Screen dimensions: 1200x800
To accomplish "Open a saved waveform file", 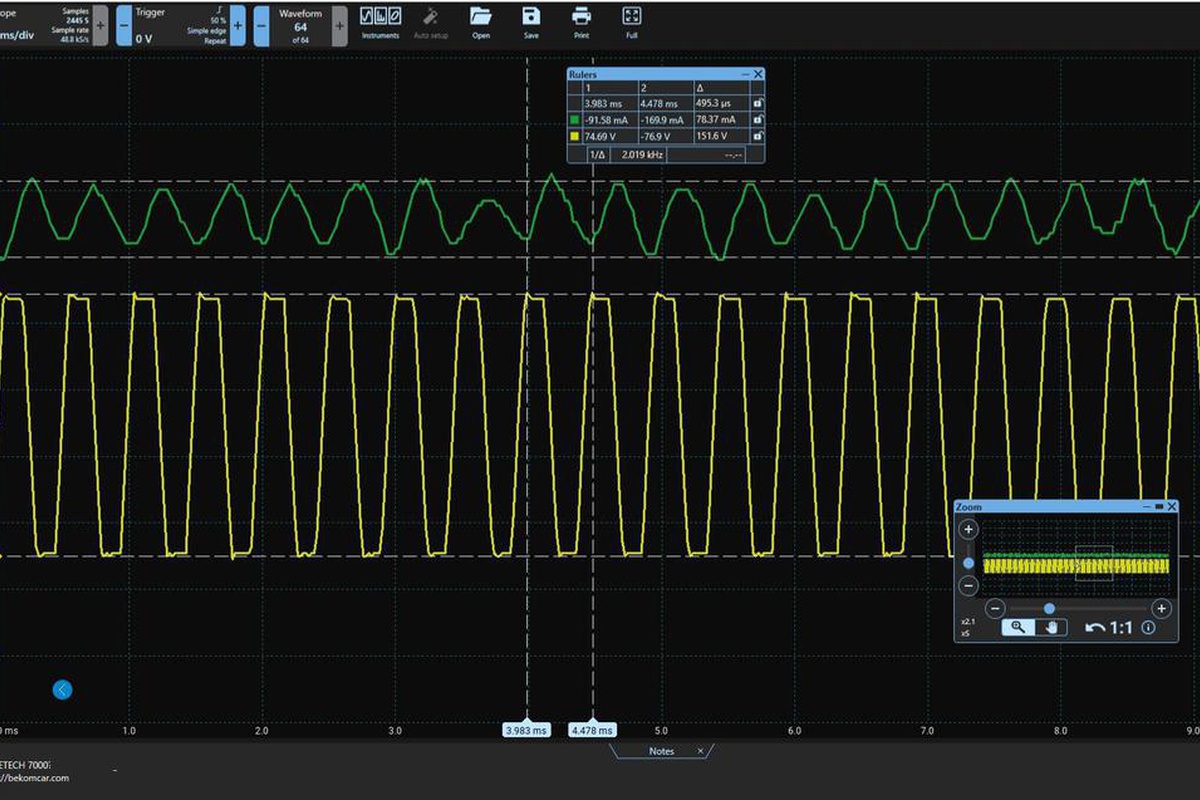I will tap(481, 23).
